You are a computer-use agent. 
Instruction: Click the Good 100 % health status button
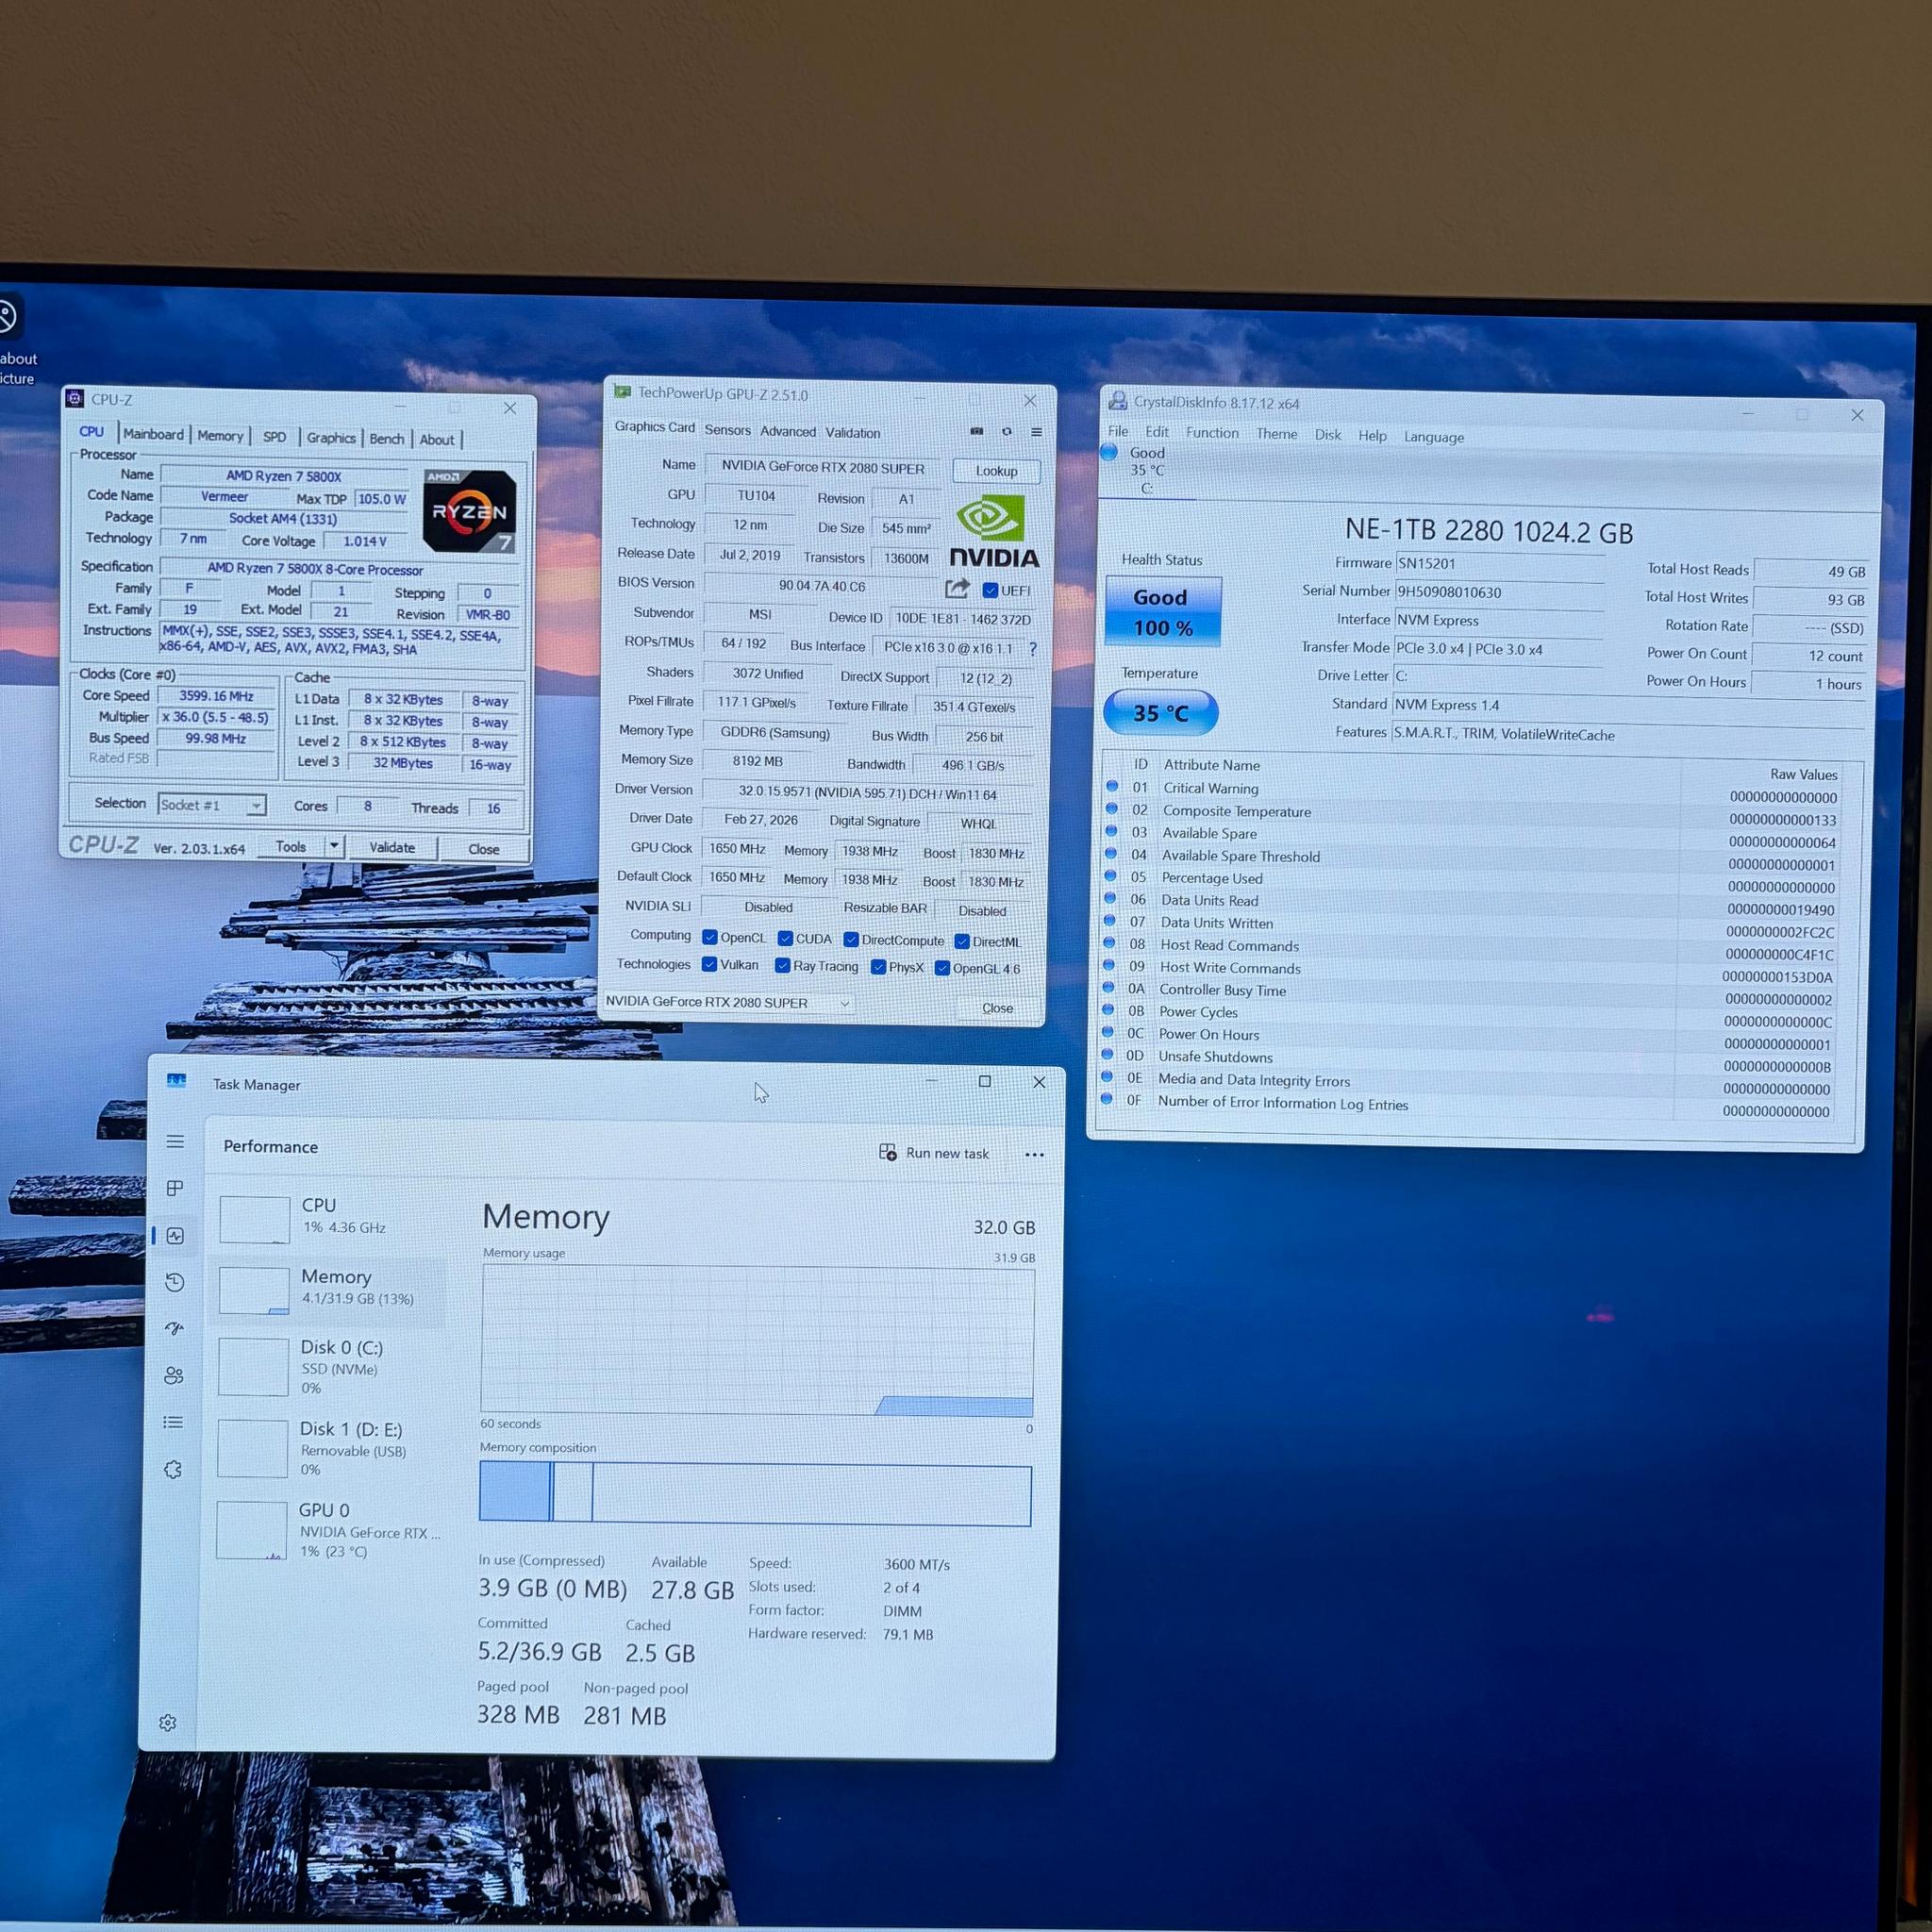[1163, 612]
